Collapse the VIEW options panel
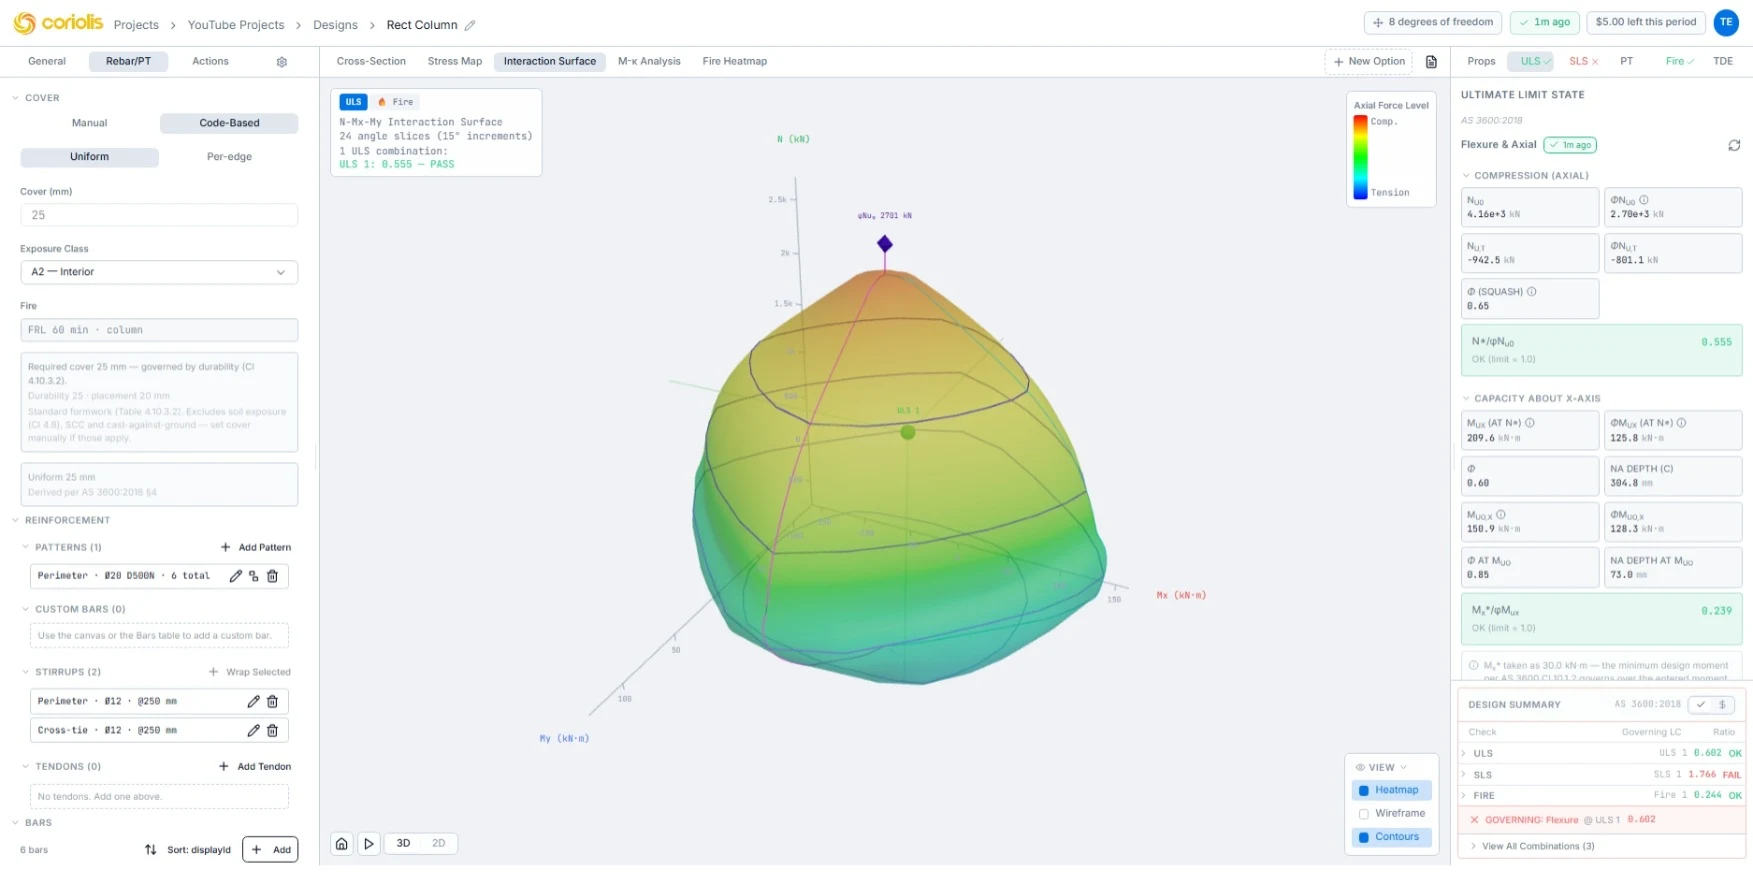 point(1381,768)
